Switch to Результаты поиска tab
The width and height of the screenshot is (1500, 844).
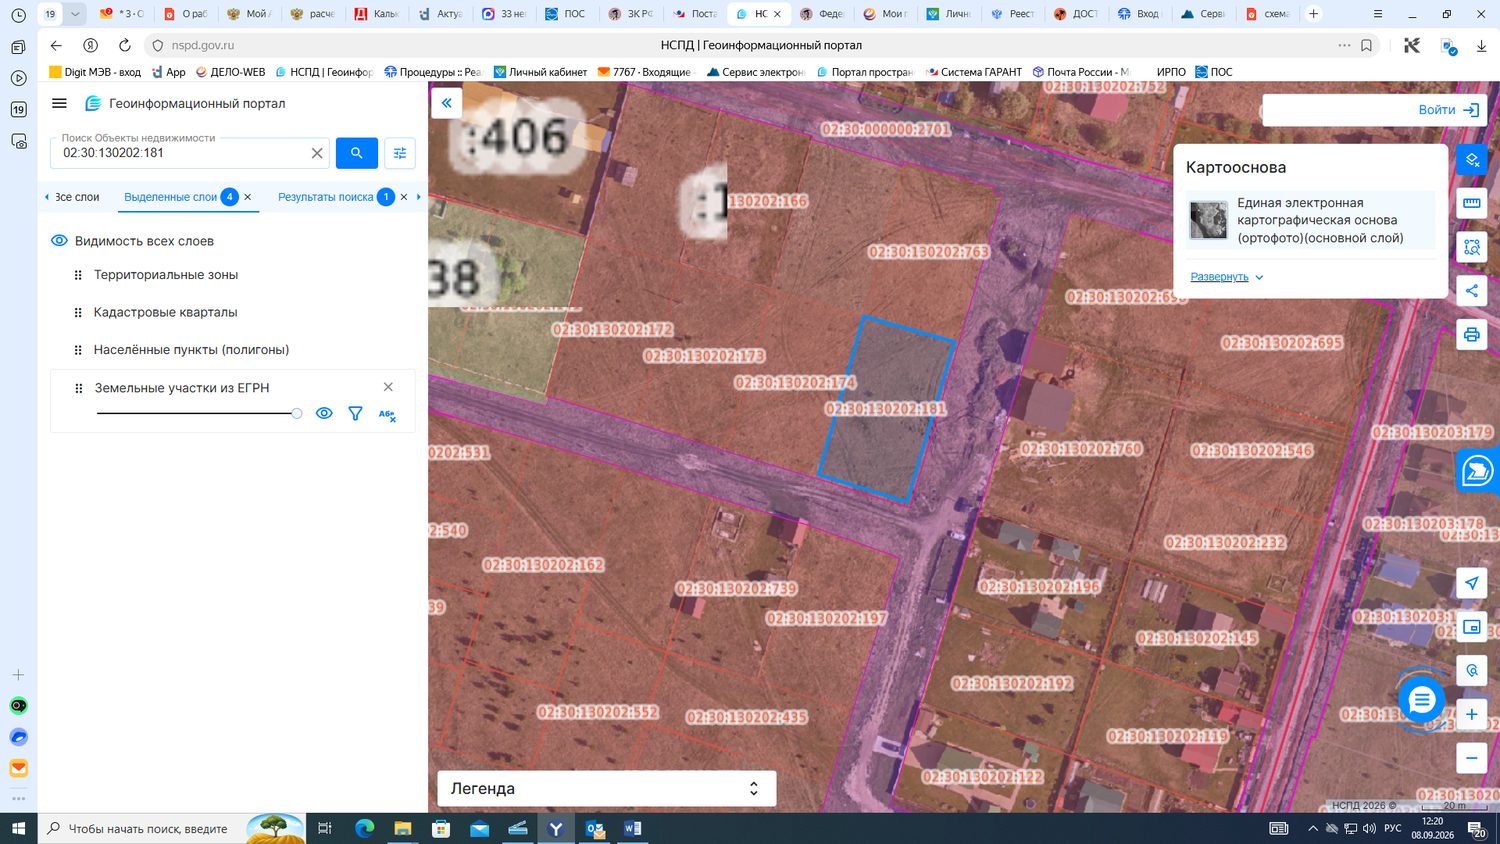pyautogui.click(x=326, y=197)
